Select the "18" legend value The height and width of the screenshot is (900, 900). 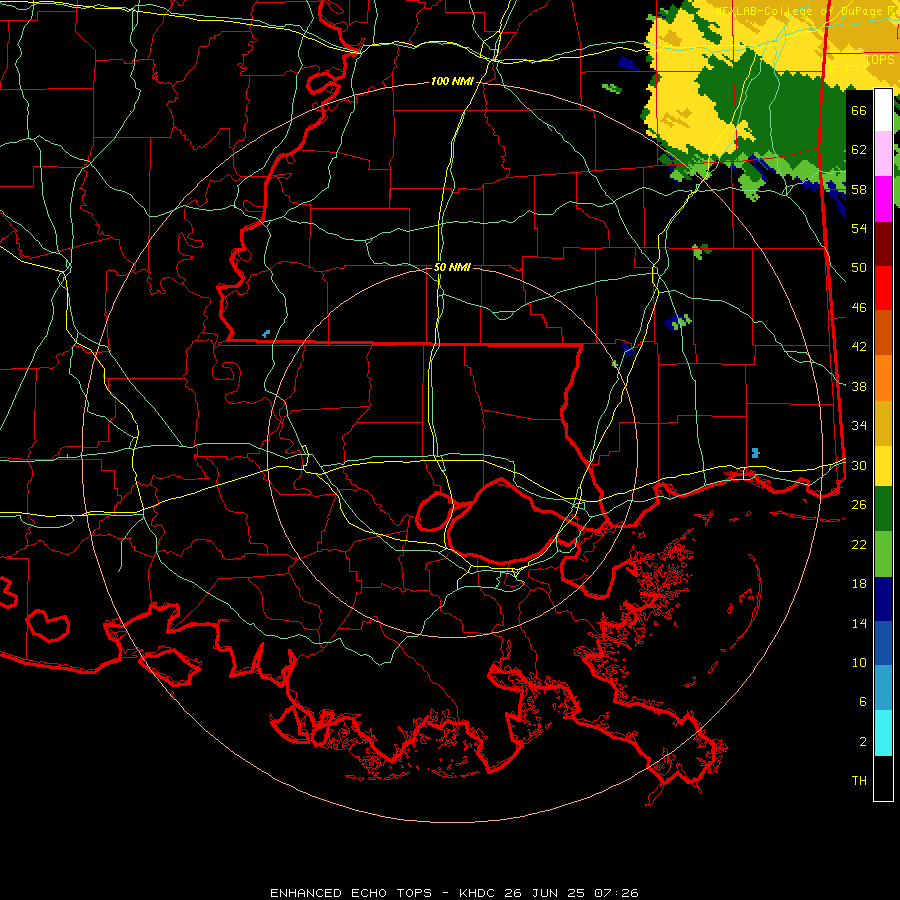click(x=859, y=584)
